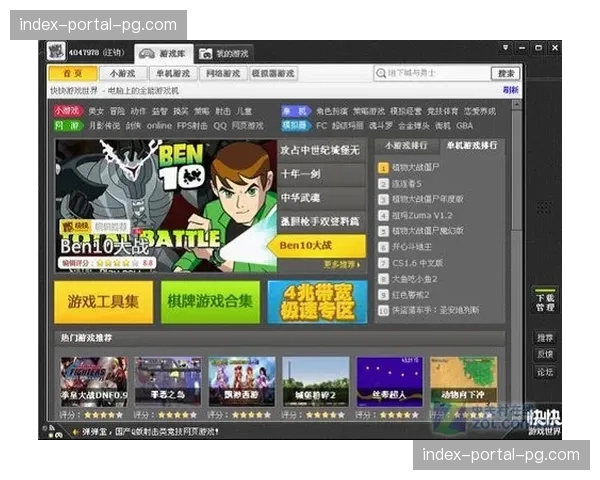Click the 刷新 refresh link
Viewport: 600px width, 480px height.
510,90
